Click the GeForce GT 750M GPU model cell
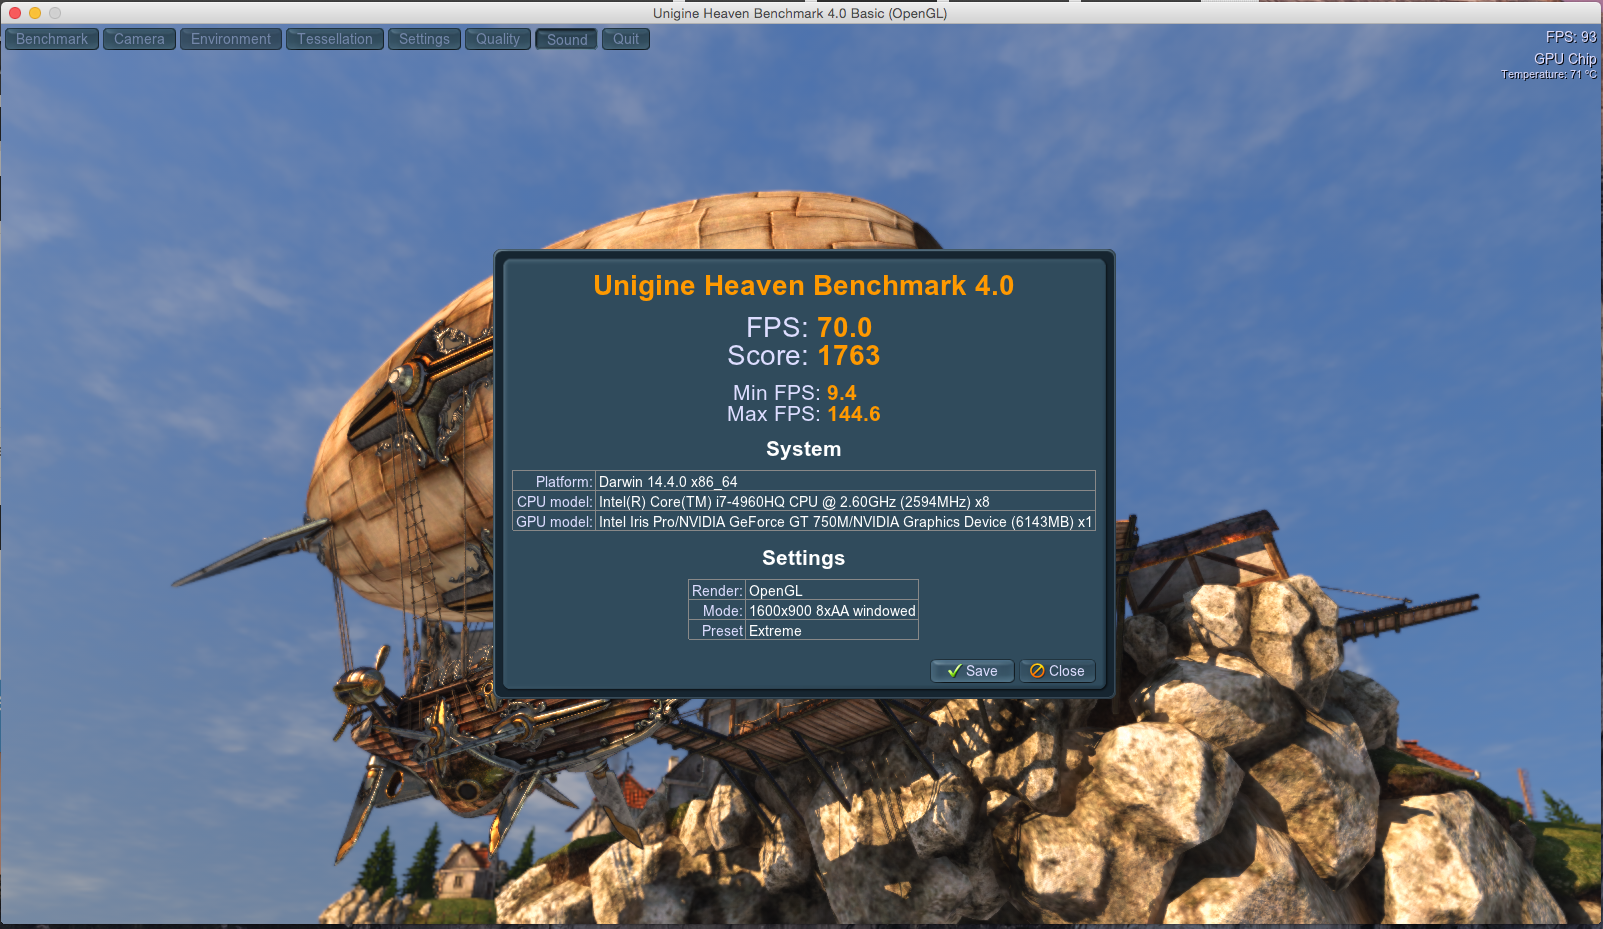1603x929 pixels. (x=845, y=521)
